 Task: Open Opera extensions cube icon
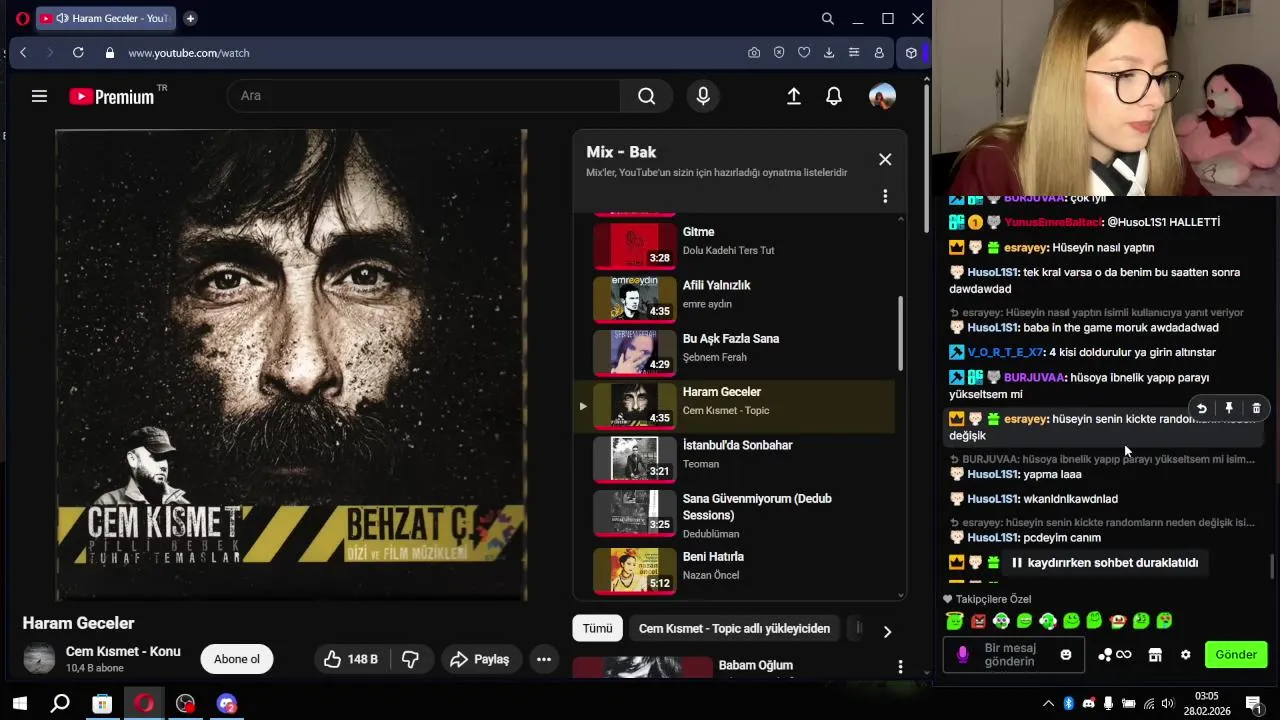point(911,53)
